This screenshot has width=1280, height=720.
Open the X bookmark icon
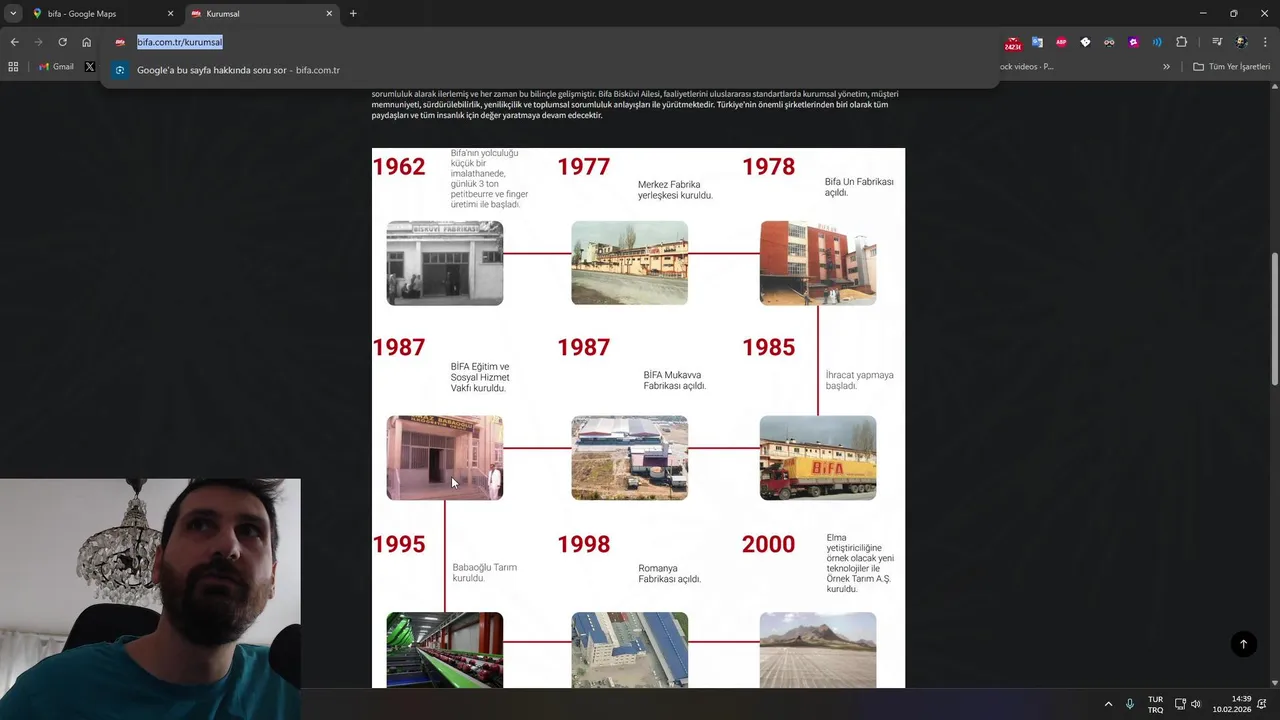pos(90,67)
